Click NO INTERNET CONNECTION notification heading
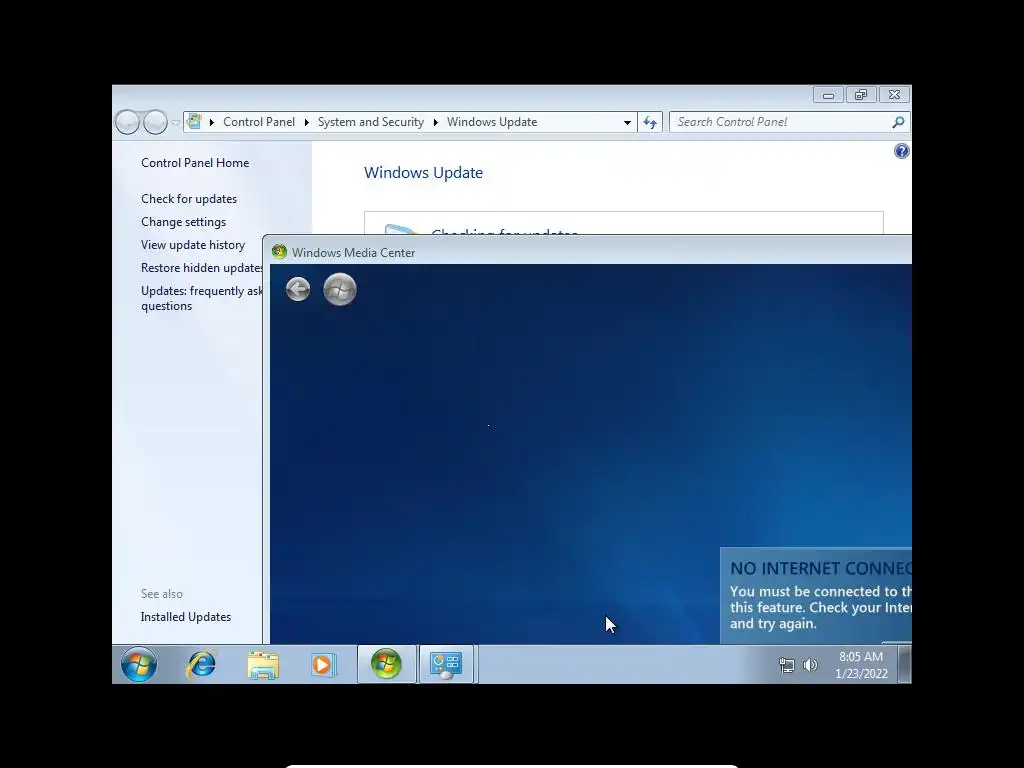This screenshot has width=1024, height=768. pos(820,568)
